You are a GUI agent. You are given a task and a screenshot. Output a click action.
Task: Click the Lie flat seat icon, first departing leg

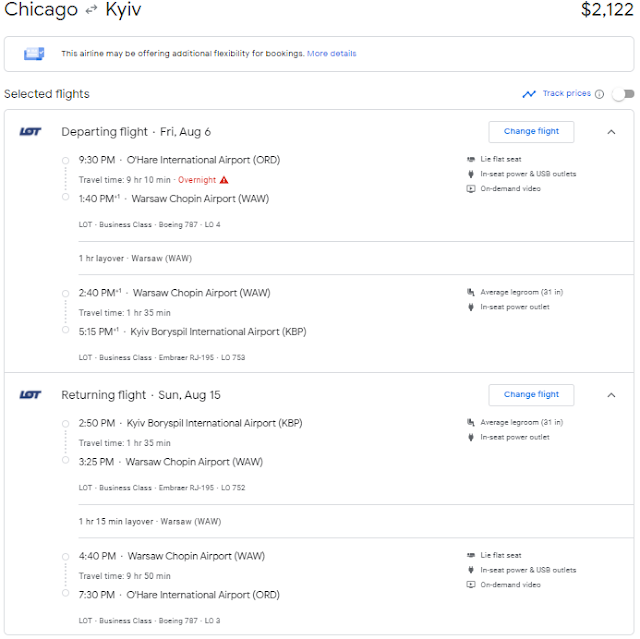471,159
